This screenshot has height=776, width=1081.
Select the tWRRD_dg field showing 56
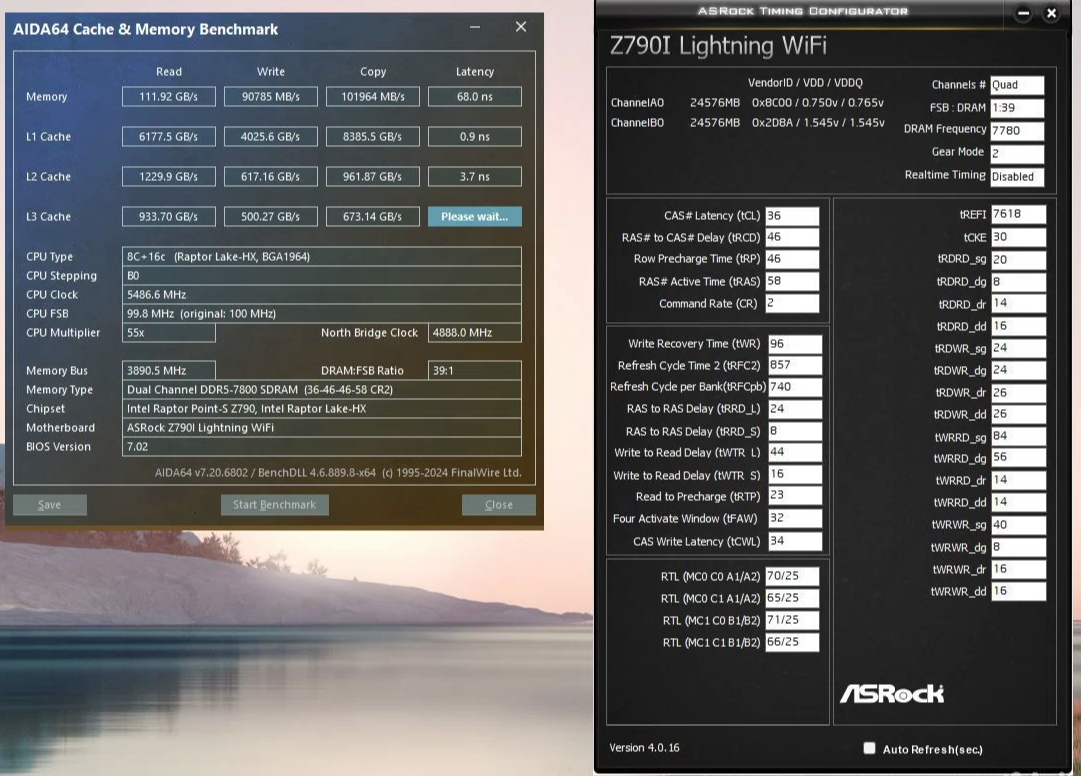coord(1018,458)
